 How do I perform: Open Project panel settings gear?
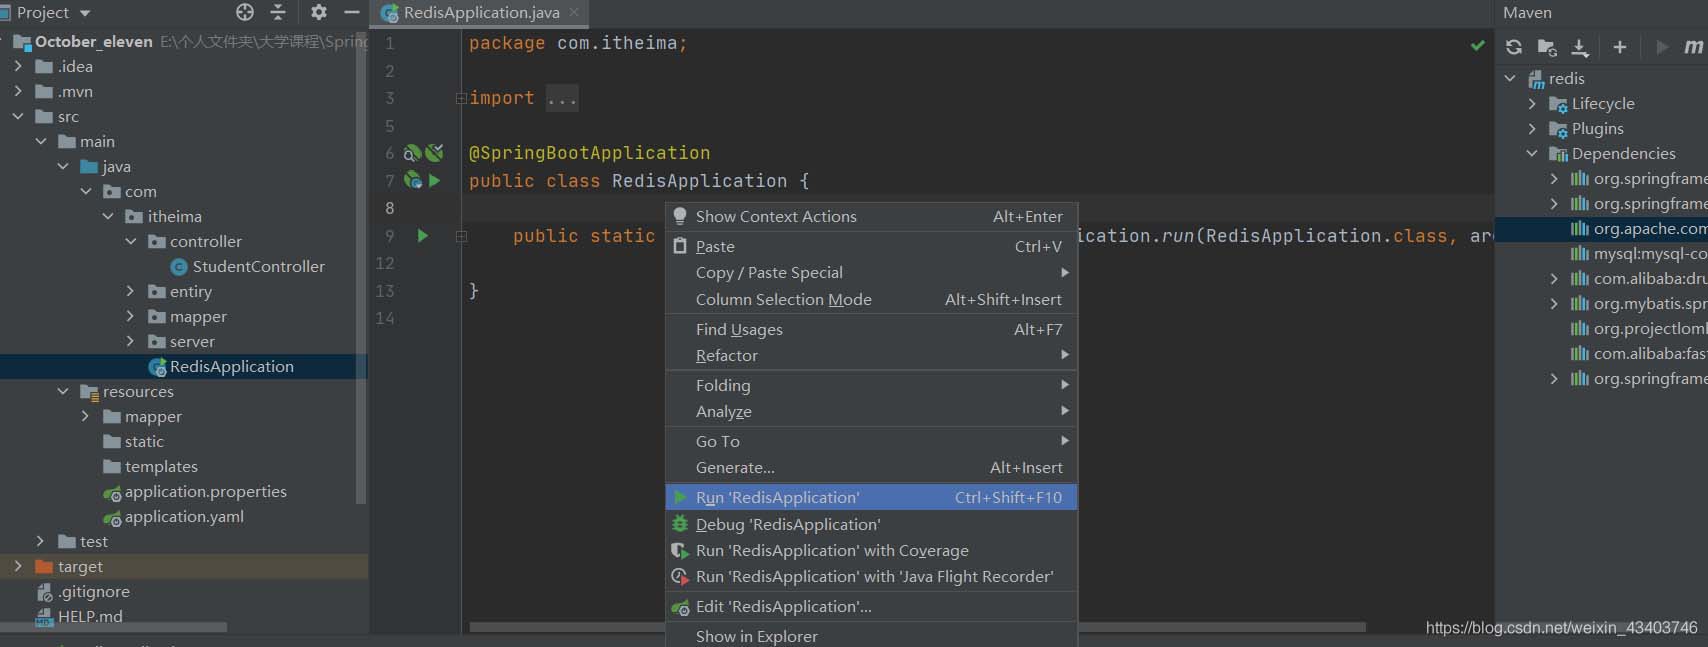[x=319, y=12]
